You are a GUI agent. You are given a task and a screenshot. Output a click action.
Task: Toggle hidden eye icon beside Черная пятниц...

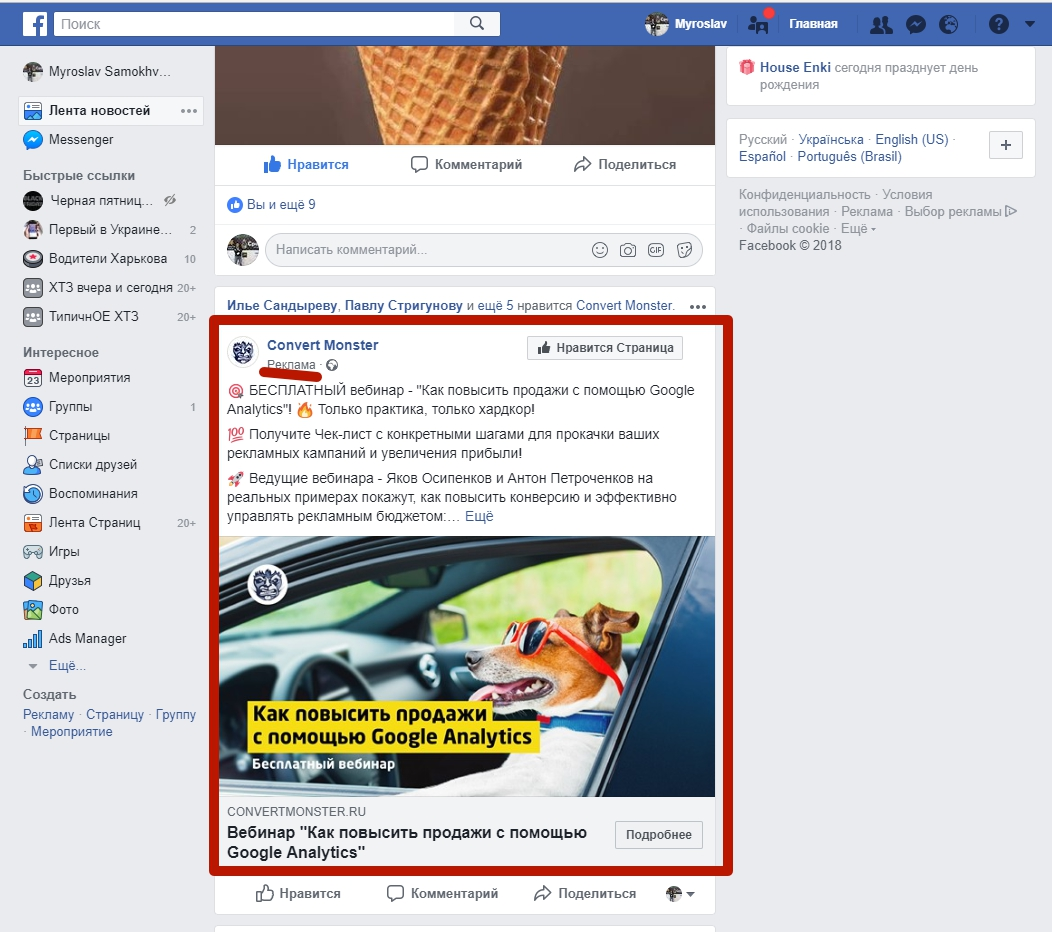(170, 200)
